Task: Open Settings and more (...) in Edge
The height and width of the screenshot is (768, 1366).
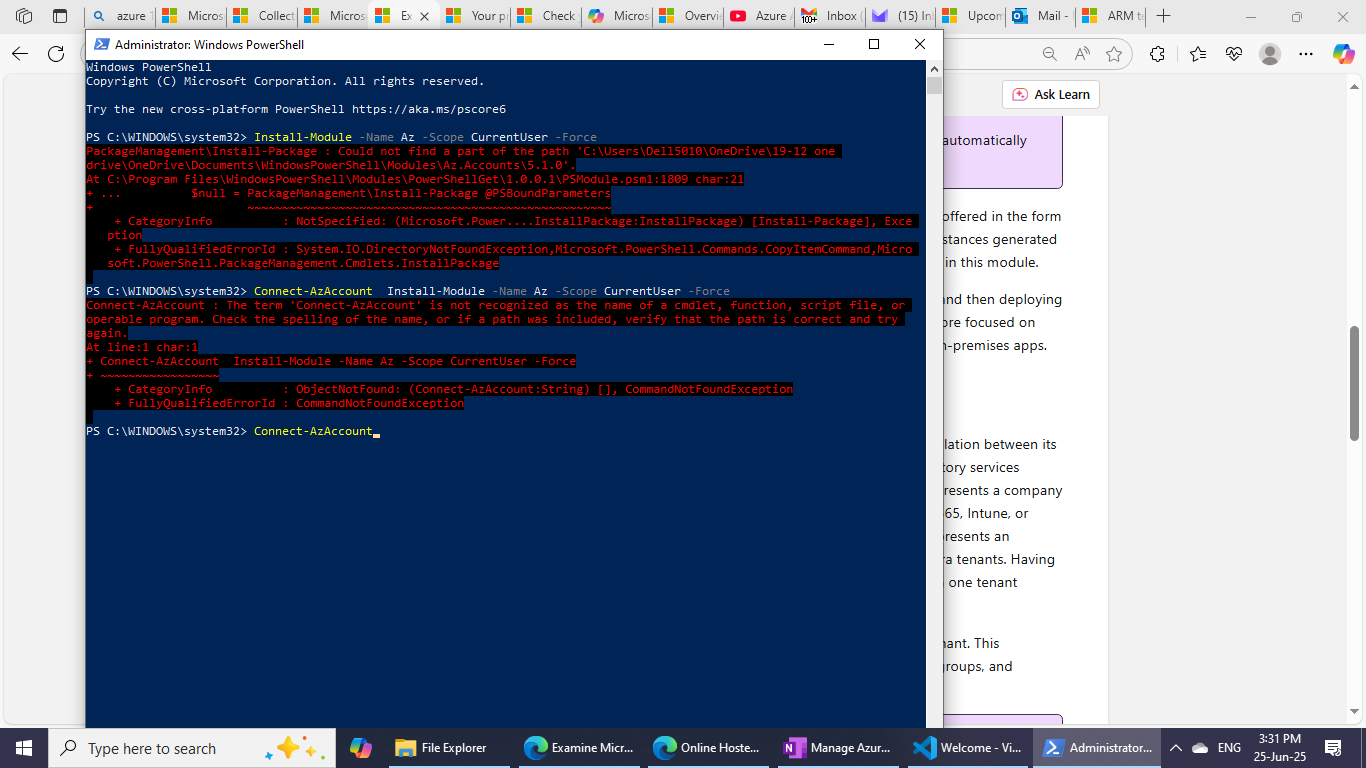Action: pyautogui.click(x=1306, y=55)
